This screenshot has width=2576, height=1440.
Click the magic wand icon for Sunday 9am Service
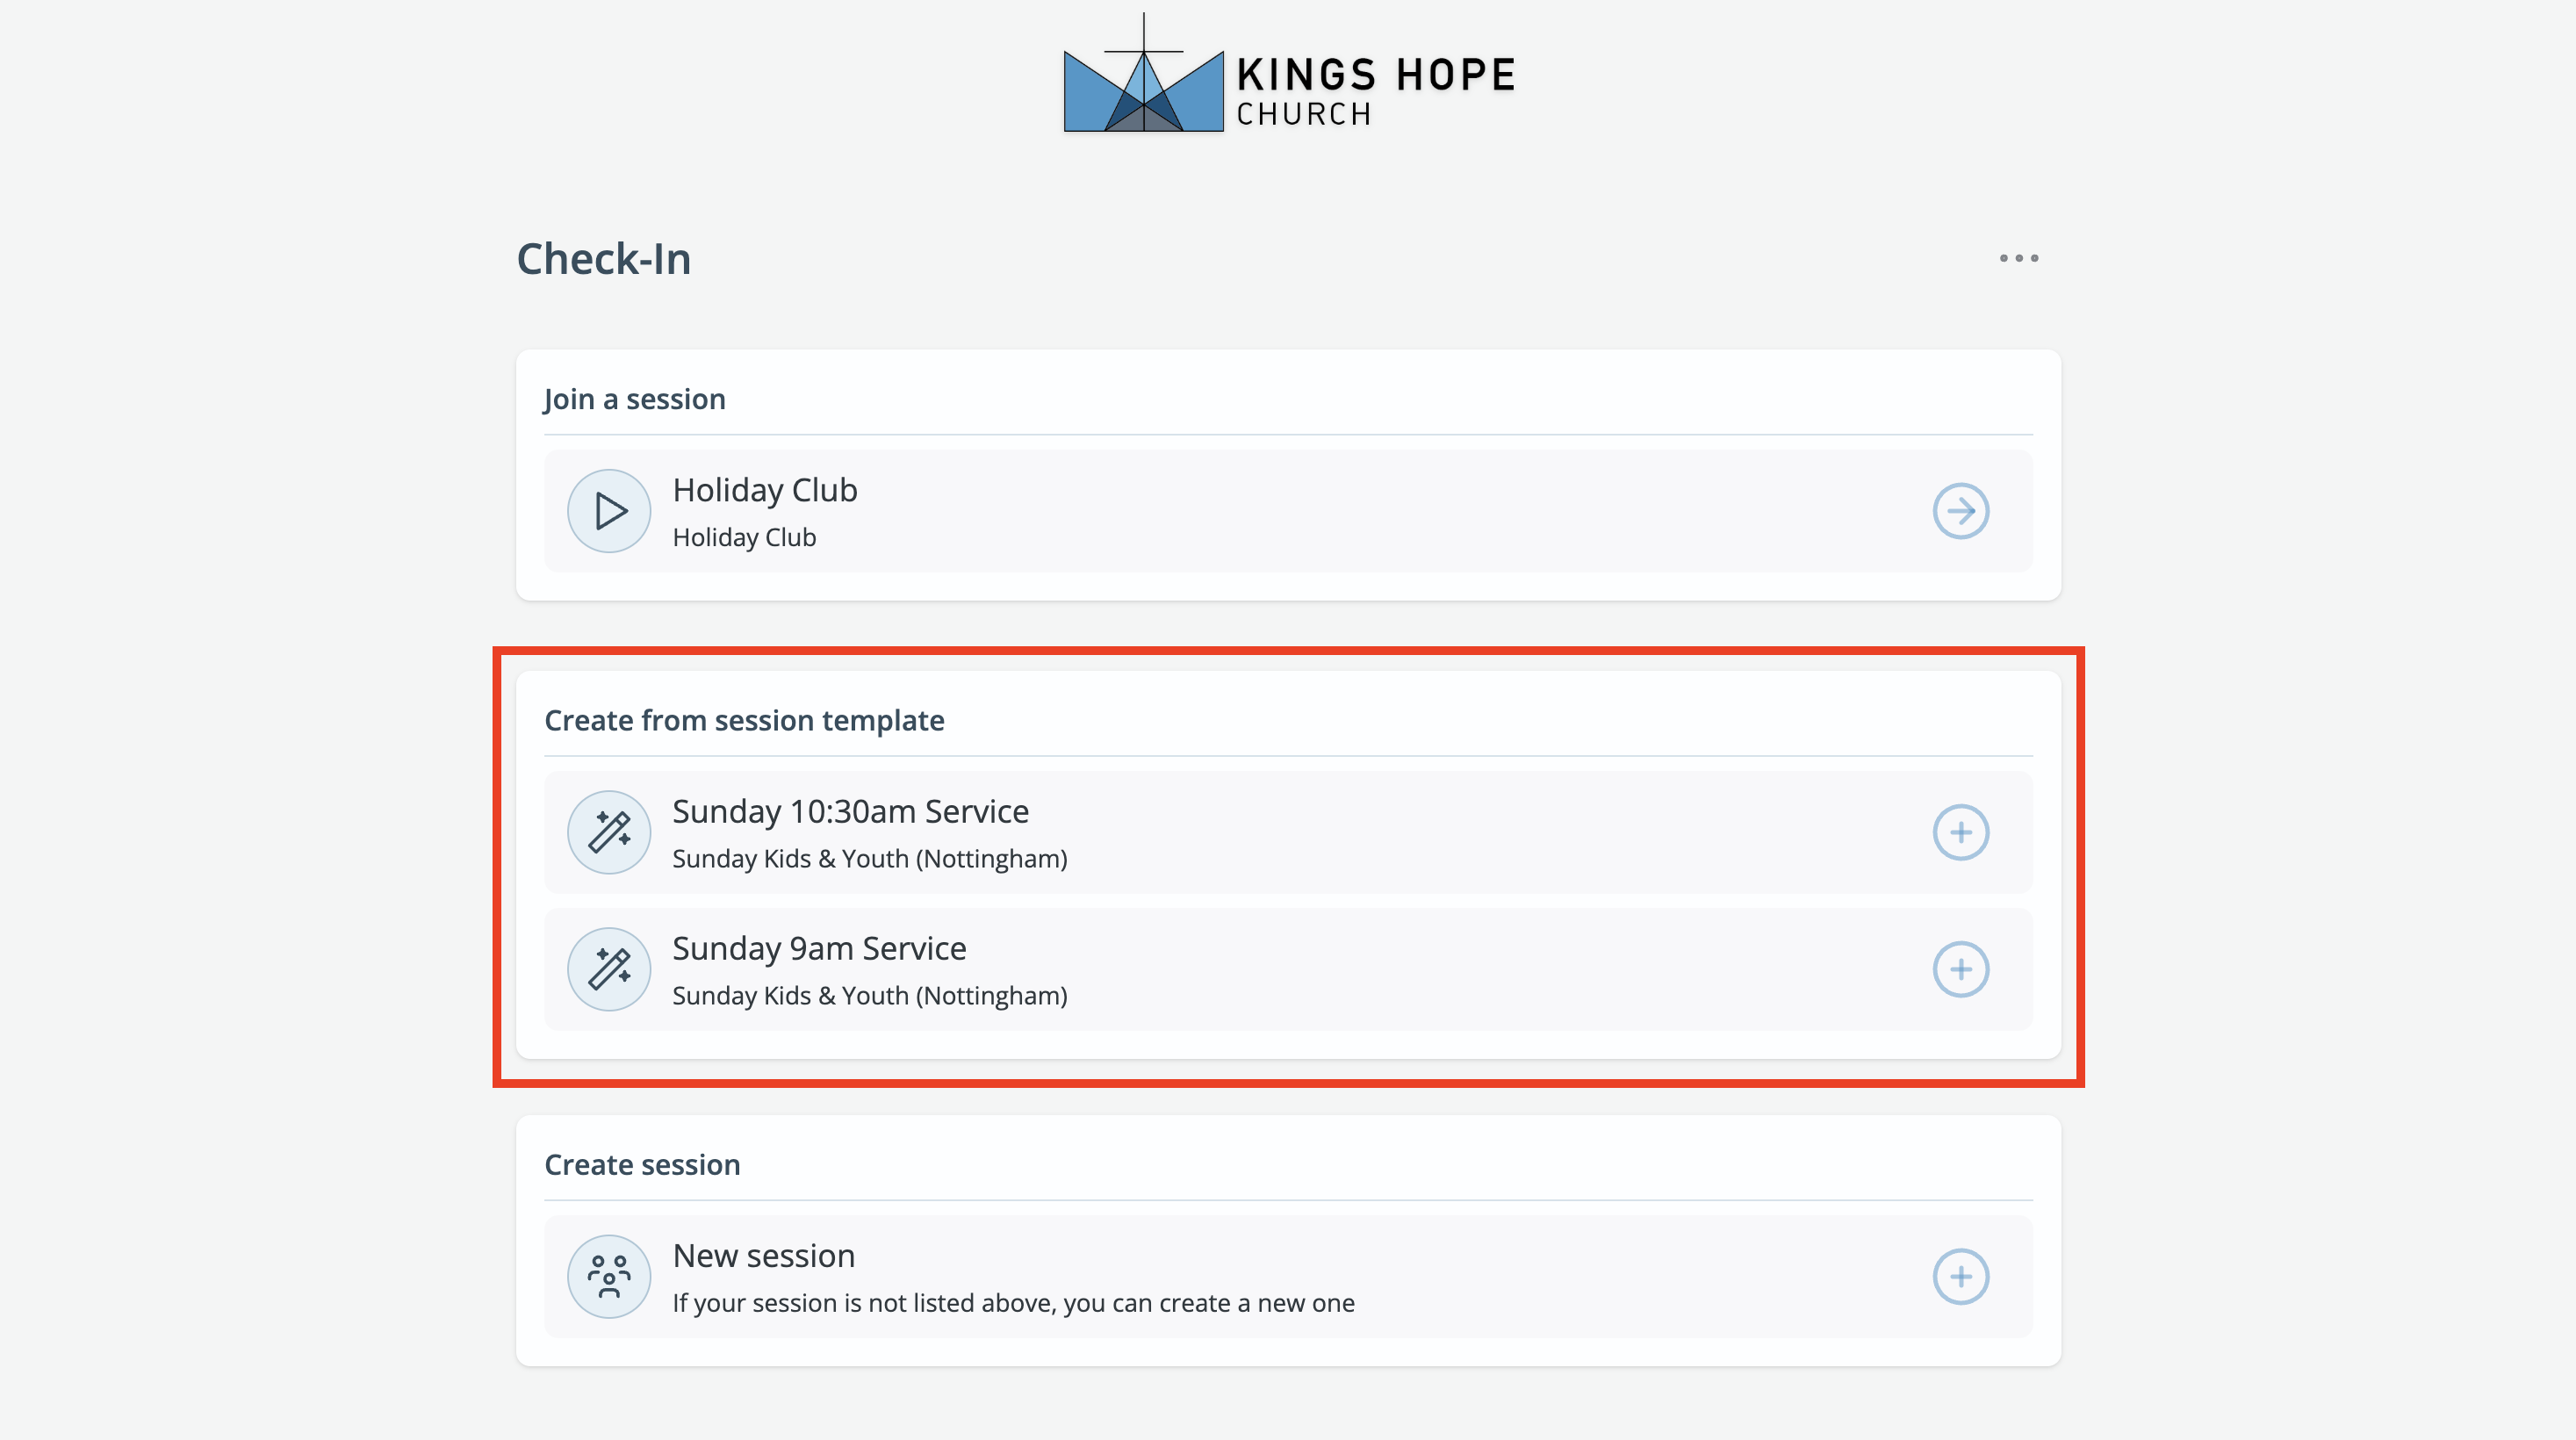point(608,968)
